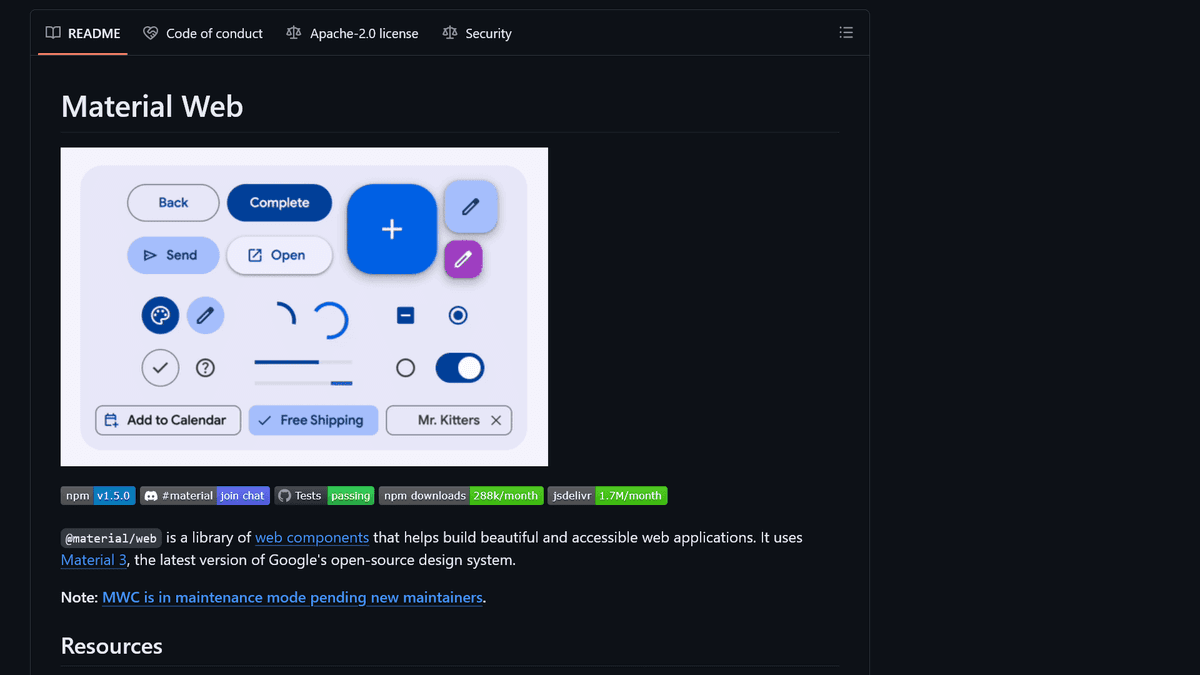Click the Discord #material join chat badge

pyautogui.click(x=205, y=495)
